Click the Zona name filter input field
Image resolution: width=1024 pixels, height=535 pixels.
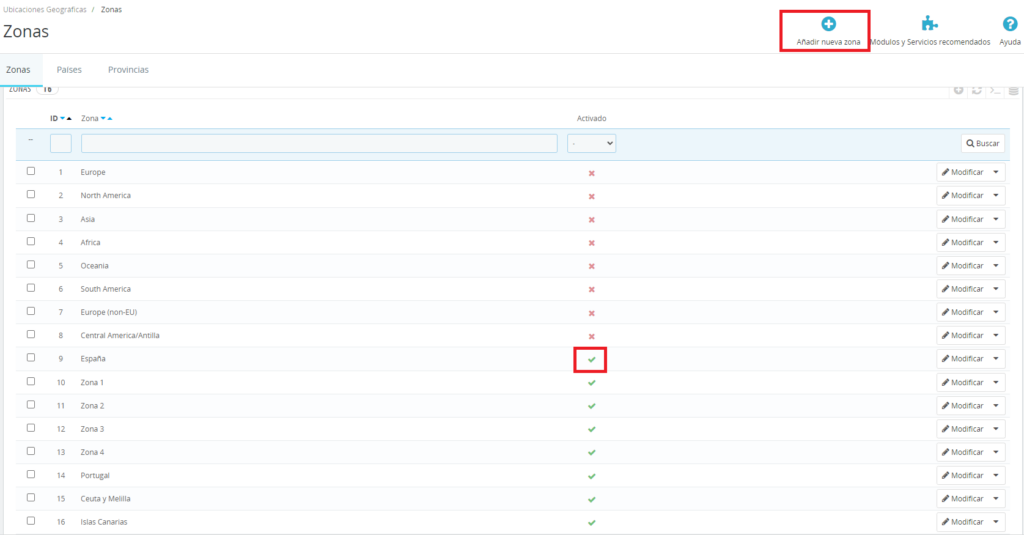[x=319, y=143]
